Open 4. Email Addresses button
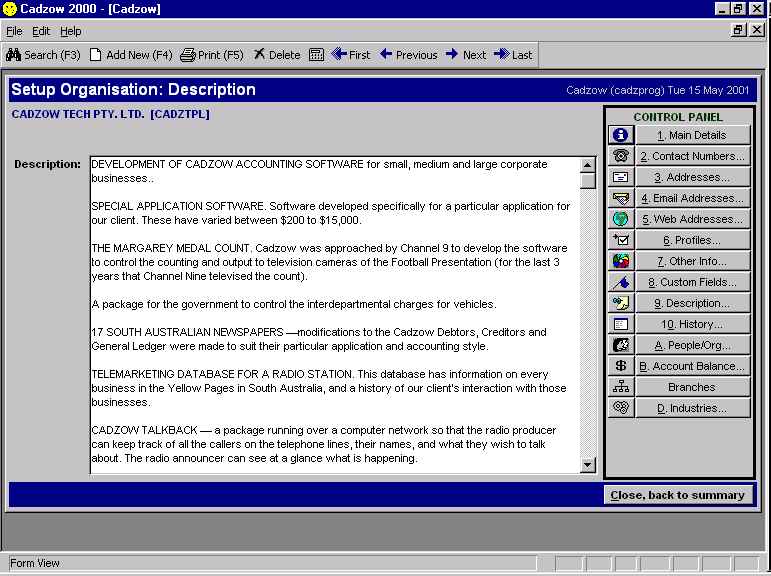 [x=692, y=198]
